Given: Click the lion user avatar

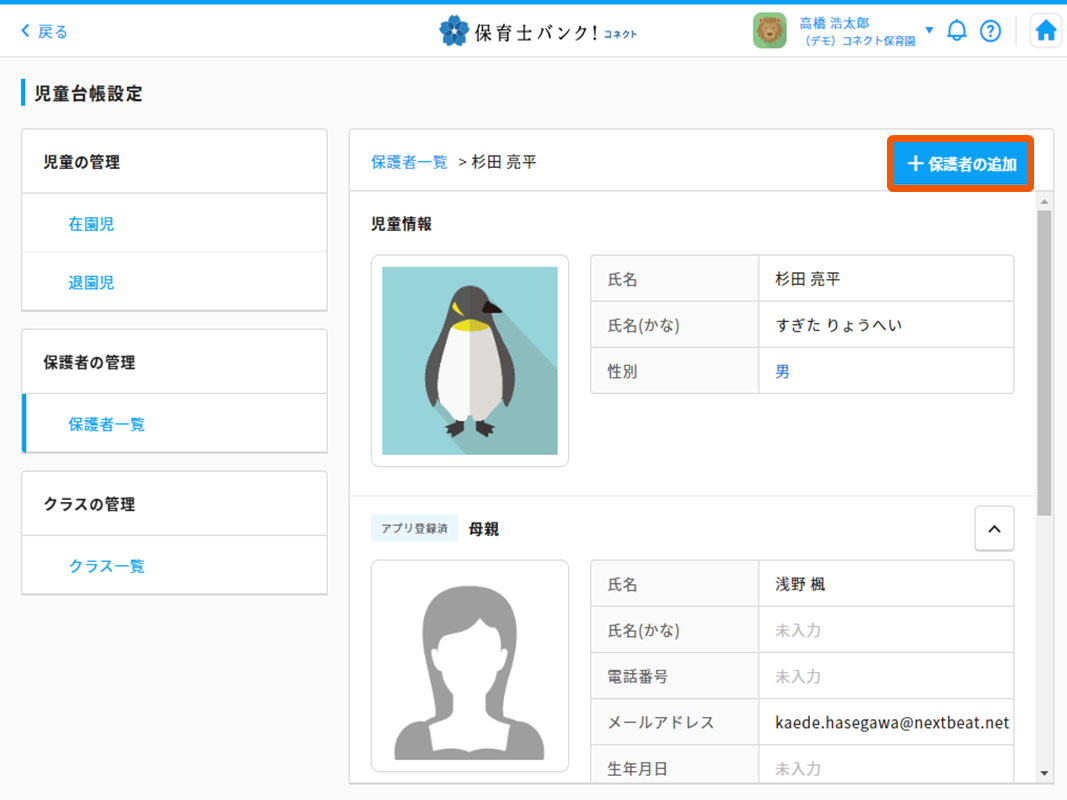Looking at the screenshot, I should click(770, 31).
